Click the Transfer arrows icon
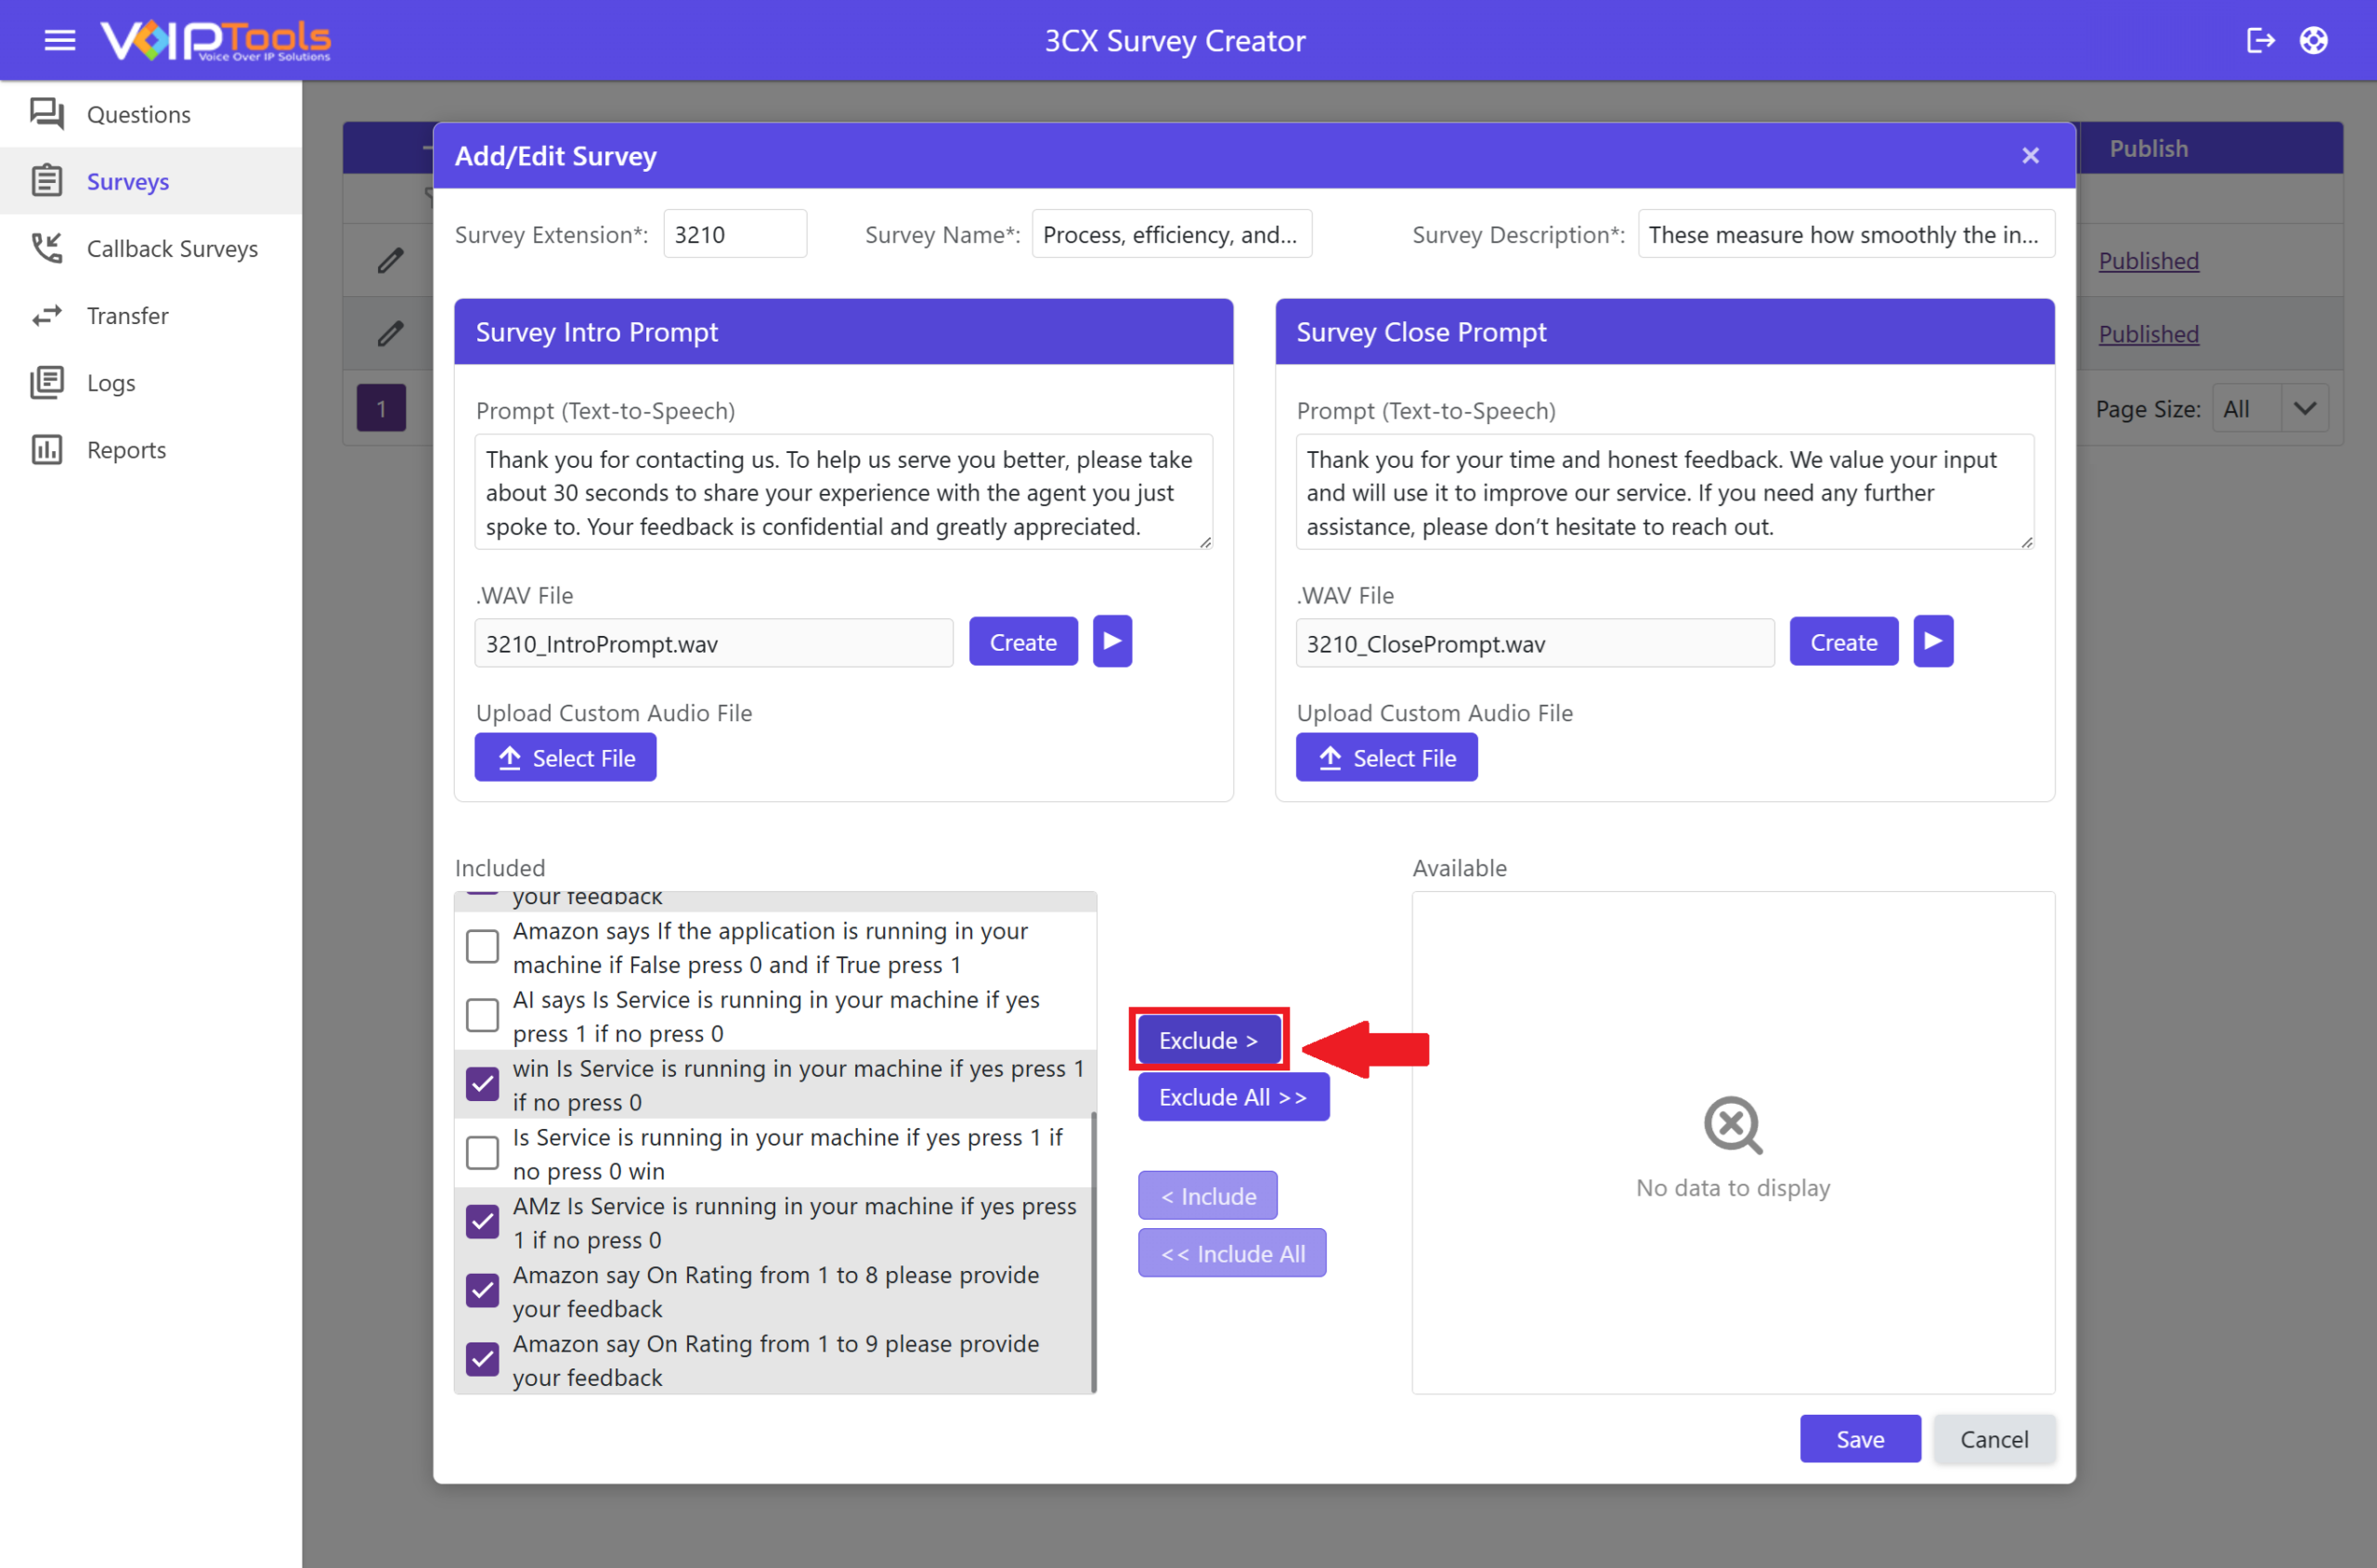 (47, 316)
